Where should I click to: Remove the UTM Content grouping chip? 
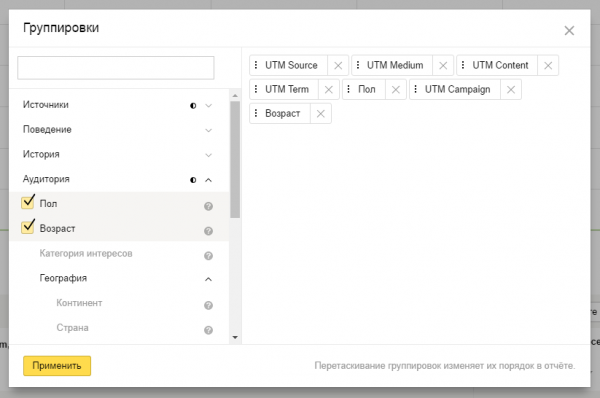coord(548,65)
